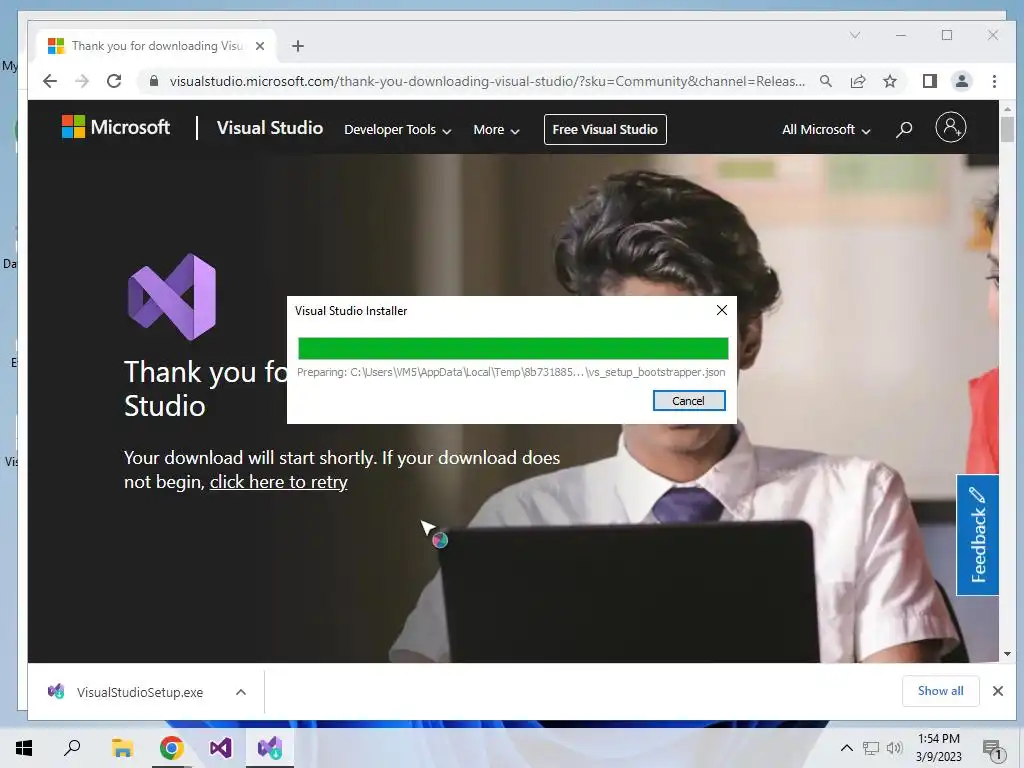The width and height of the screenshot is (1024, 768).
Task: Click the VisualStudioSetup.exe download item
Action: (x=140, y=692)
